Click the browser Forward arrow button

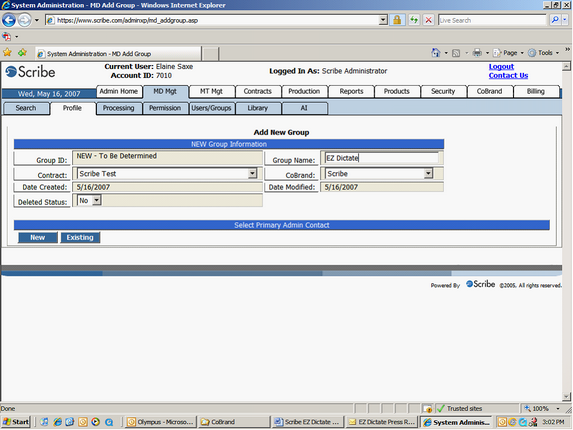(x=24, y=20)
